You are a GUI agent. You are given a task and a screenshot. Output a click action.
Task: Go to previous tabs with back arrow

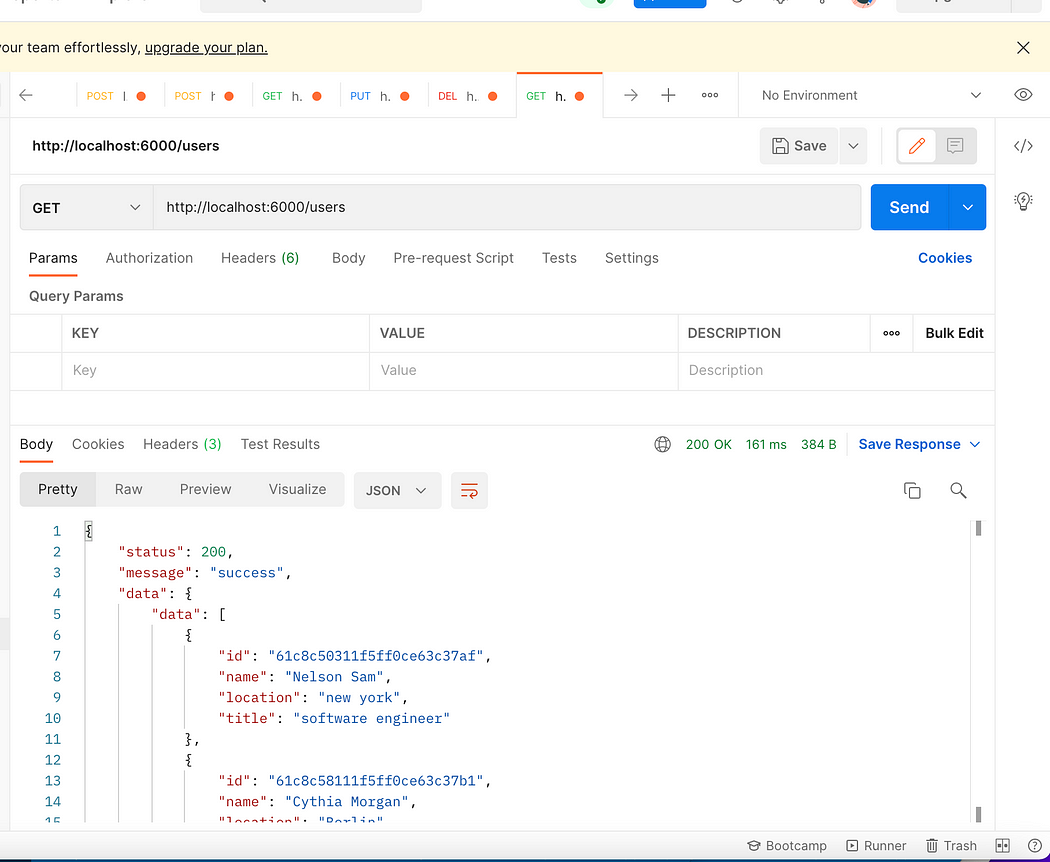(26, 95)
